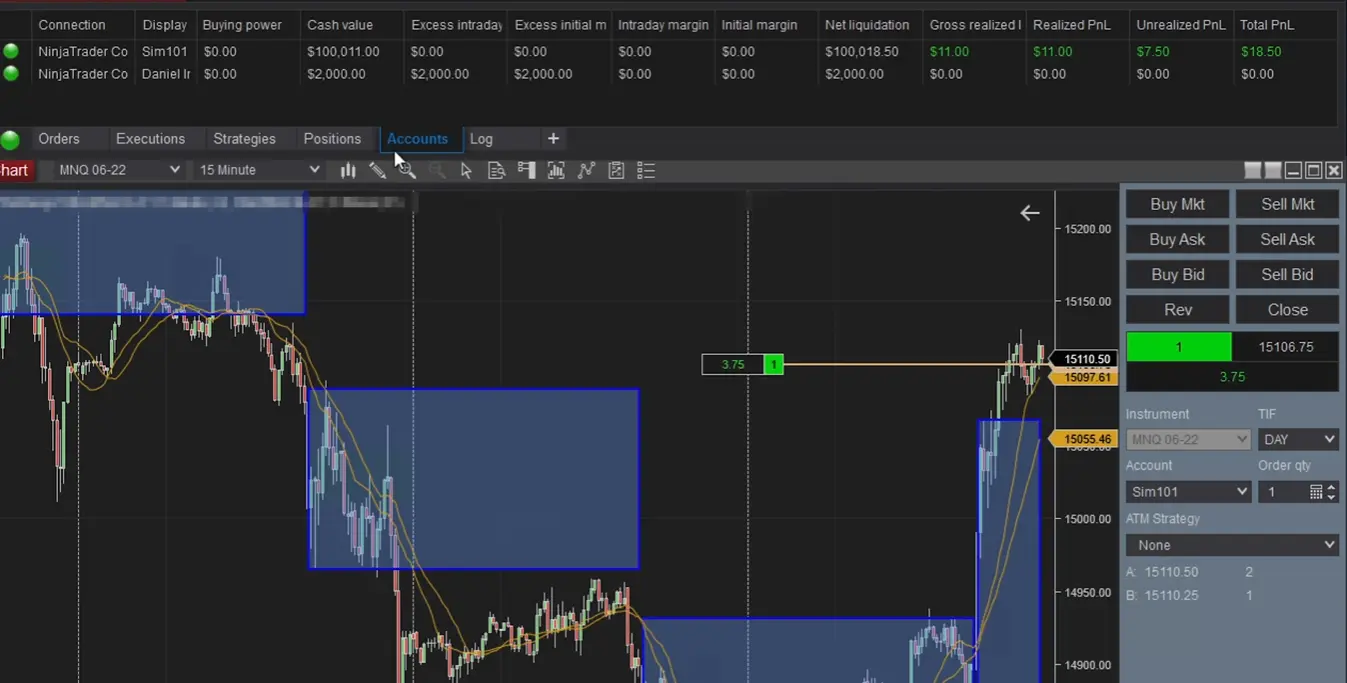
Task: Open chart properties list icon
Action: point(646,170)
